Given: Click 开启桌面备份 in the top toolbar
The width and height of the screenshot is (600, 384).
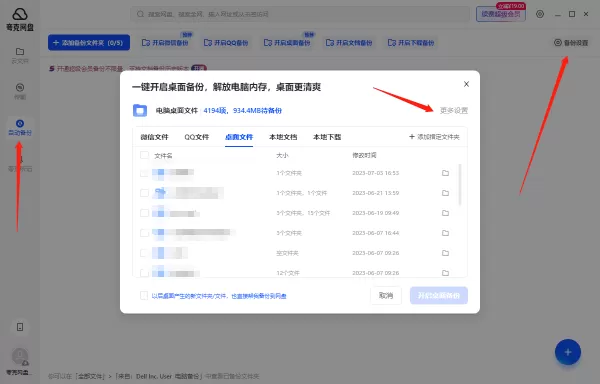Looking at the screenshot, I should point(287,42).
